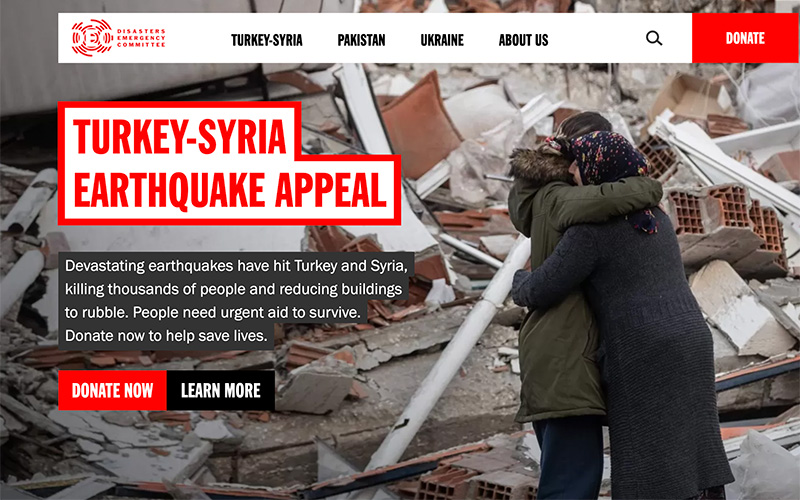Screen dimensions: 800x500
Task: Click the appeal description paragraph
Action: click(236, 301)
